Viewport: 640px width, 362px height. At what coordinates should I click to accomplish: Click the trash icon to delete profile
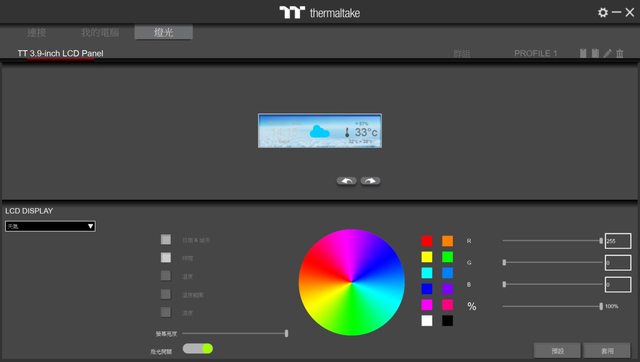pyautogui.click(x=620, y=53)
